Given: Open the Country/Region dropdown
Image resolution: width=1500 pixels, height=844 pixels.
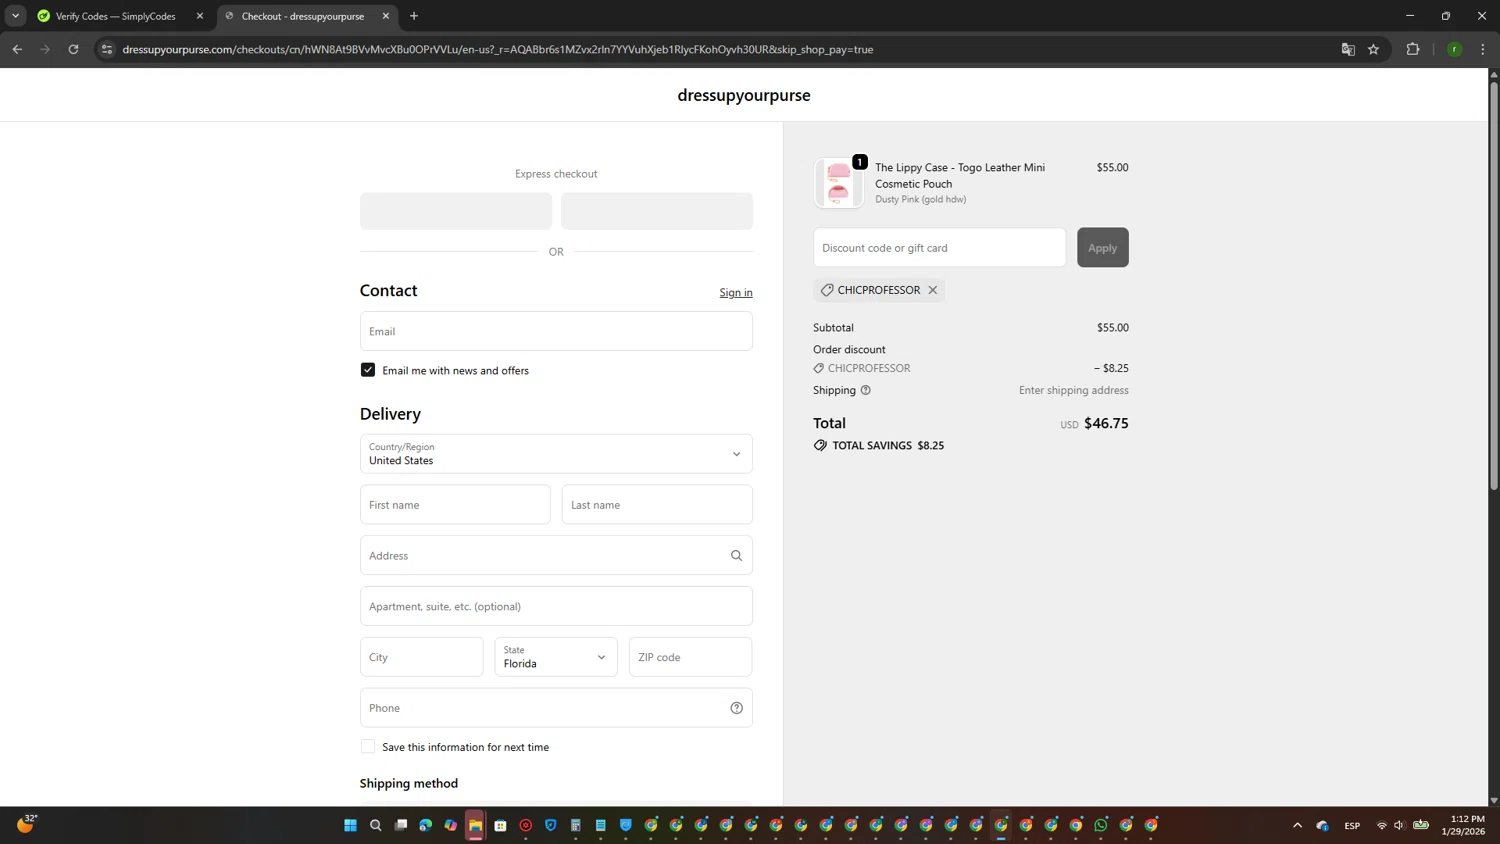Looking at the screenshot, I should click(556, 454).
